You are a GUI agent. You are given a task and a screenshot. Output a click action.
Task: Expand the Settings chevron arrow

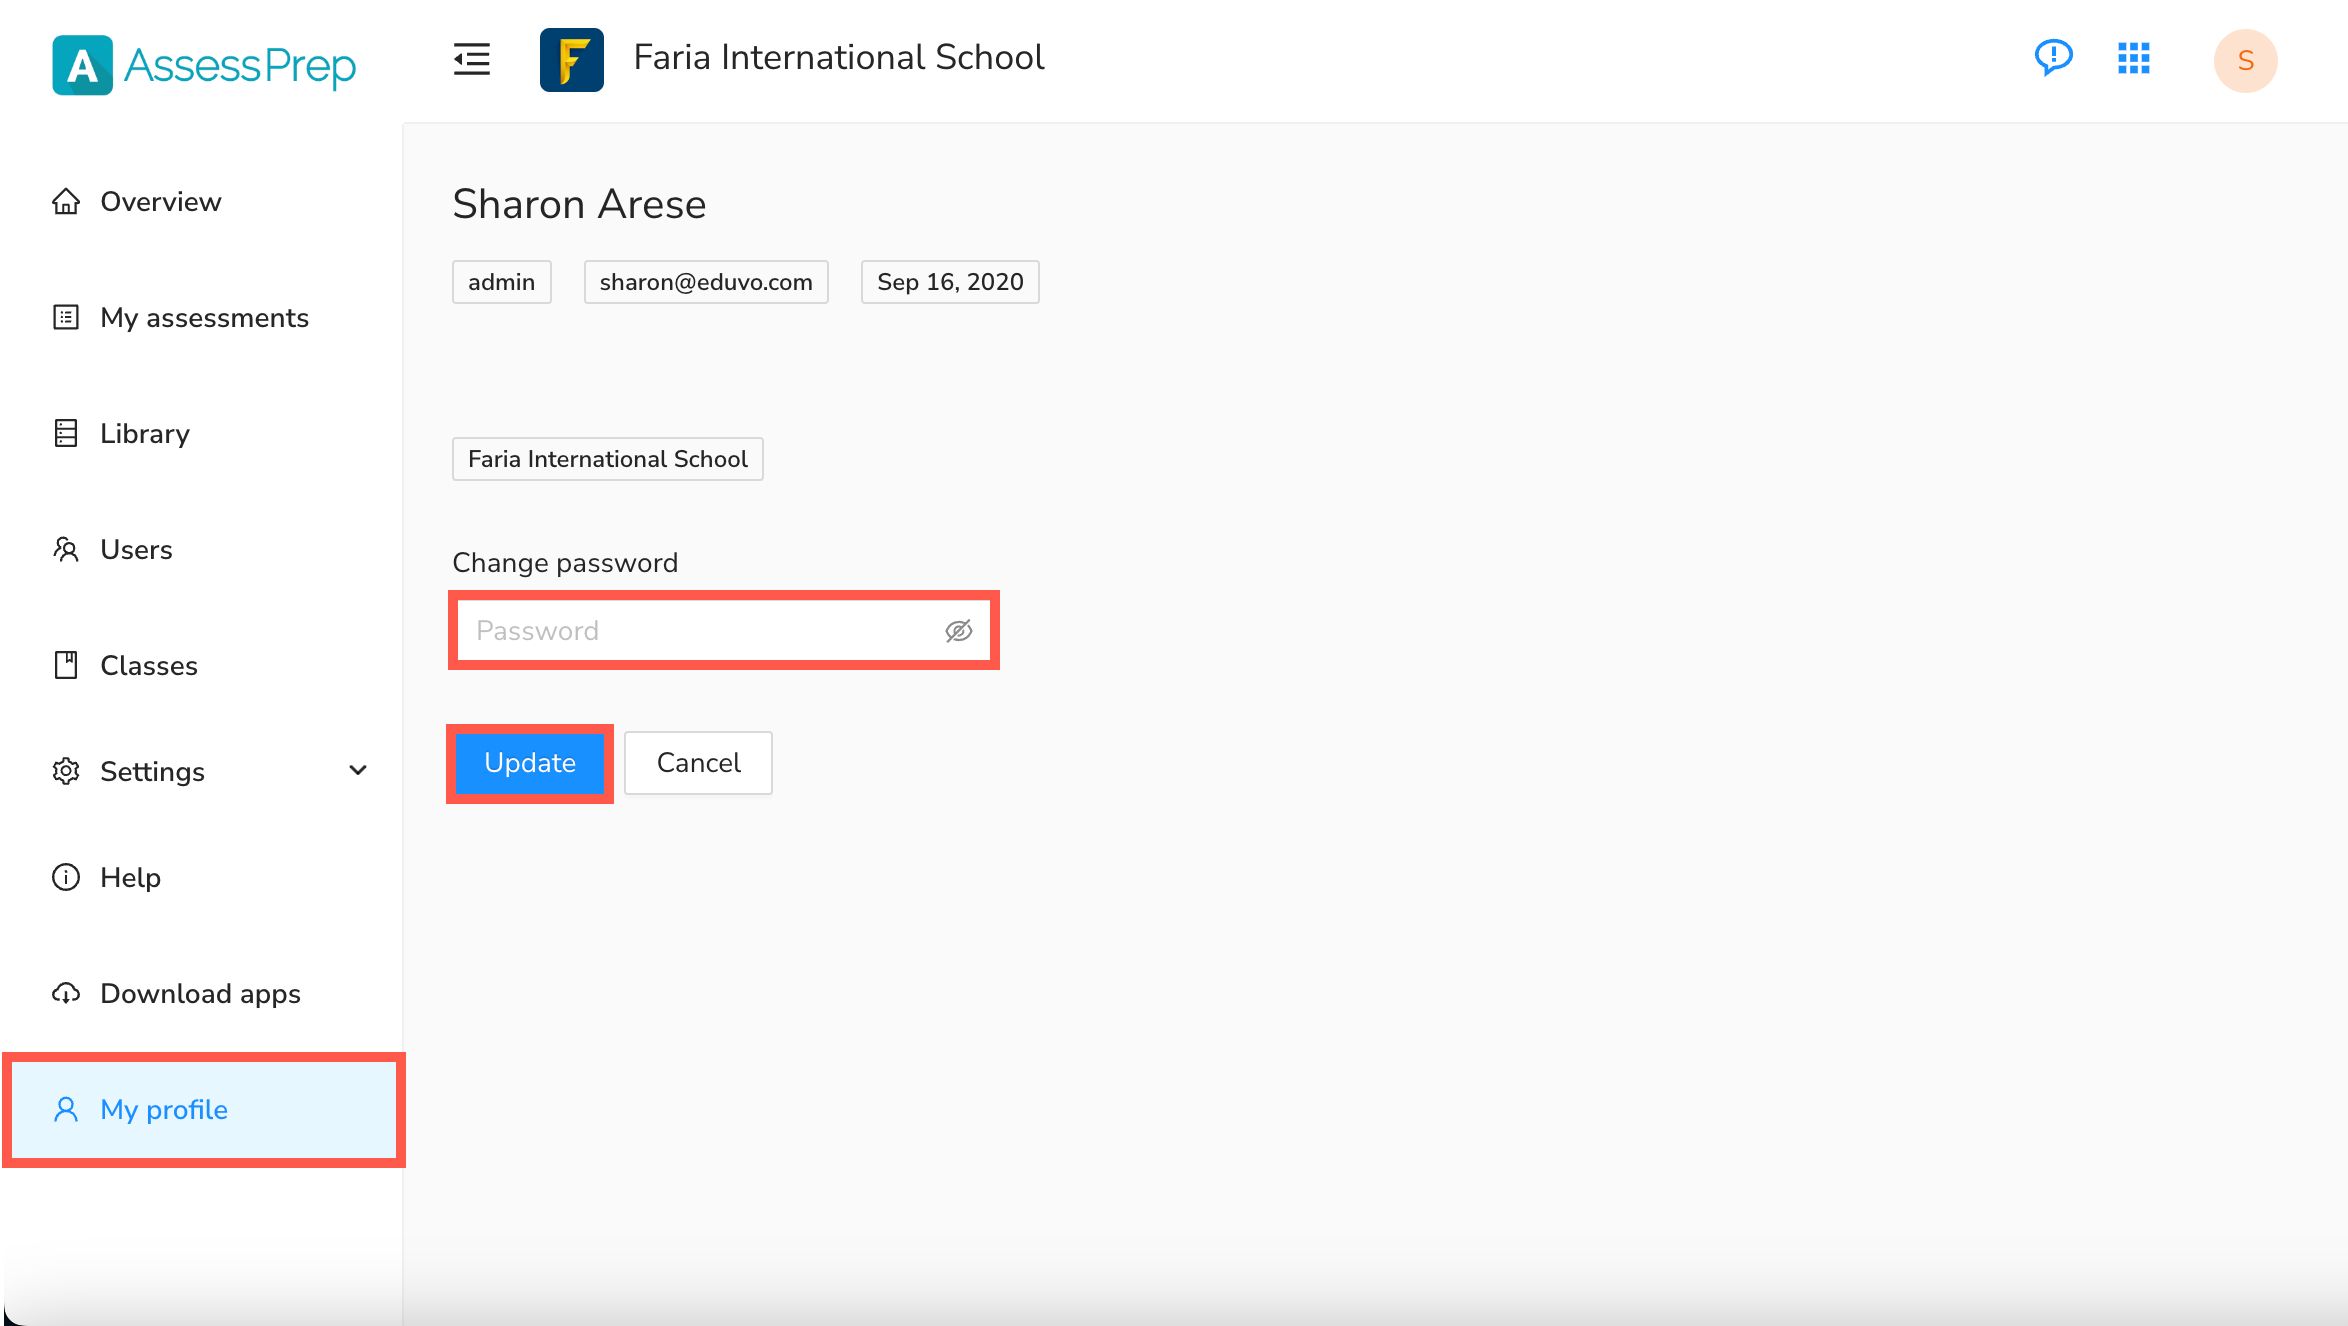coord(357,771)
